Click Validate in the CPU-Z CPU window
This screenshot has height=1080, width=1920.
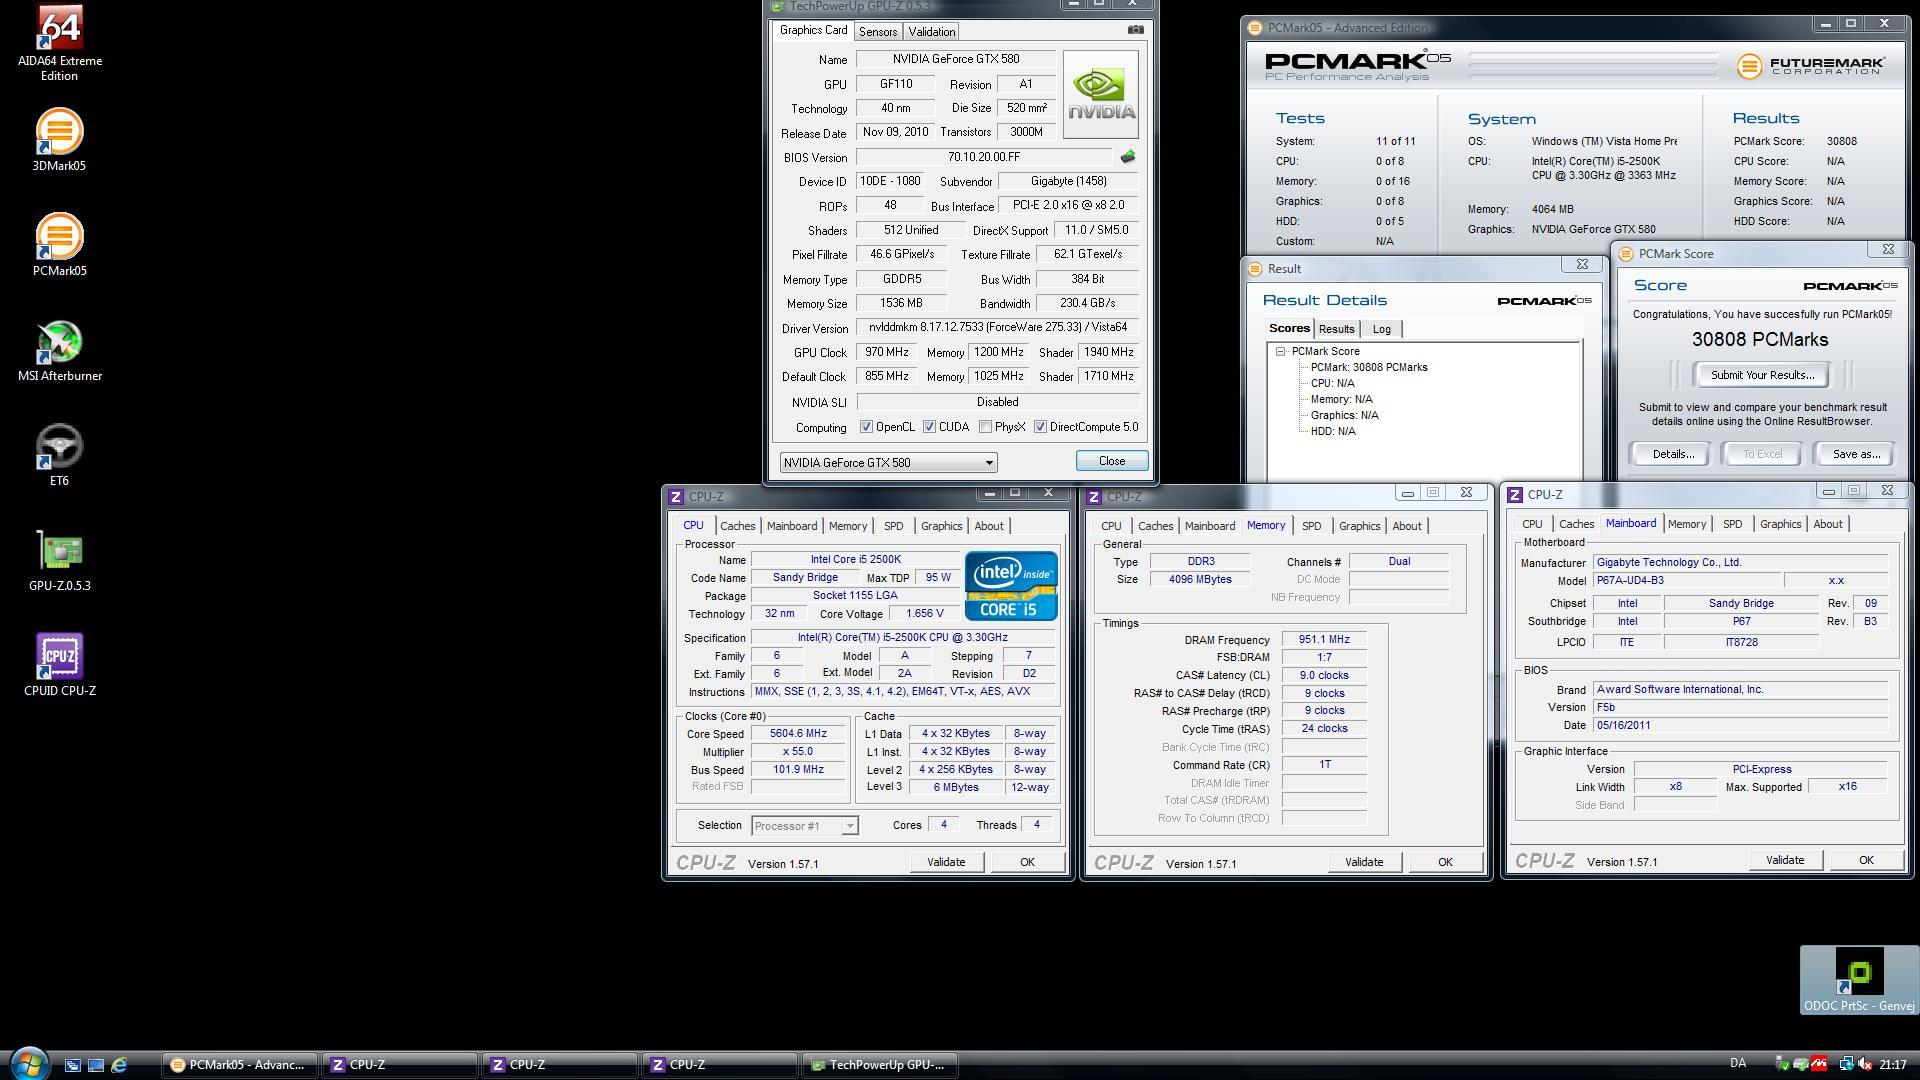point(945,862)
